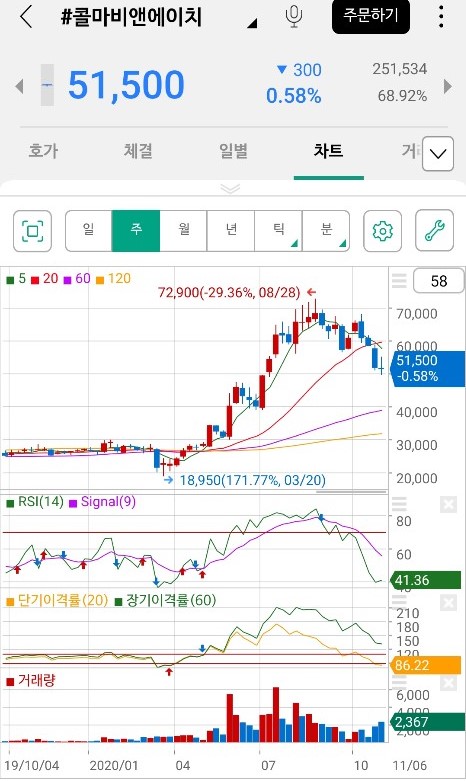The height and width of the screenshot is (781, 466).
Task: Tap Signal(9) legend label
Action: point(103,502)
